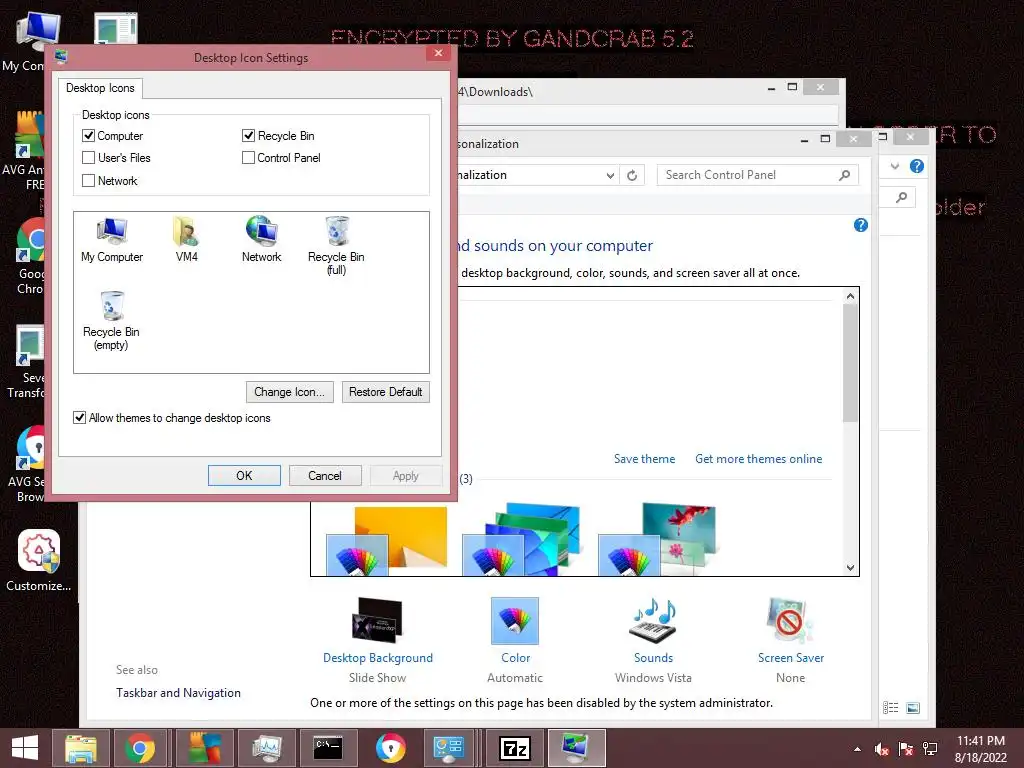Open AVG Secure Browser from the taskbar
The image size is (1024, 768).
click(x=391, y=748)
